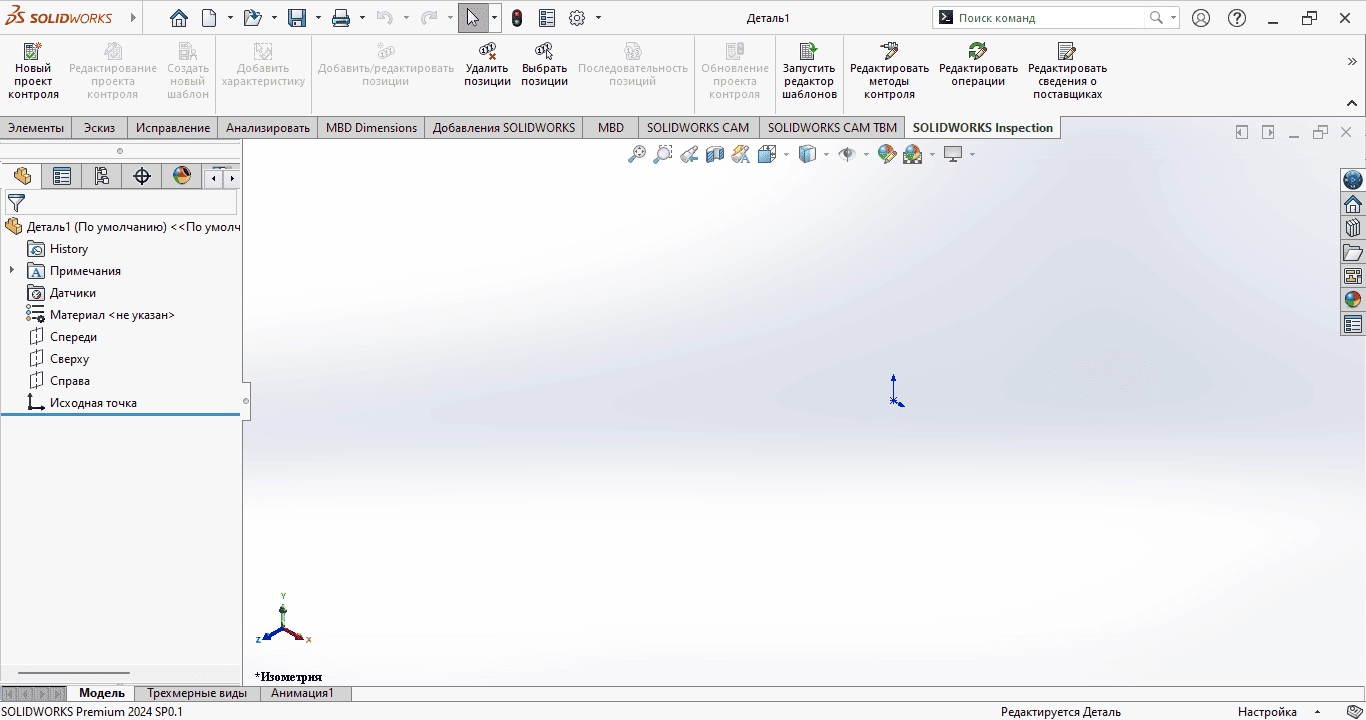The width and height of the screenshot is (1366, 720).
Task: Open View Orientation cube dropdown
Action: click(x=786, y=154)
